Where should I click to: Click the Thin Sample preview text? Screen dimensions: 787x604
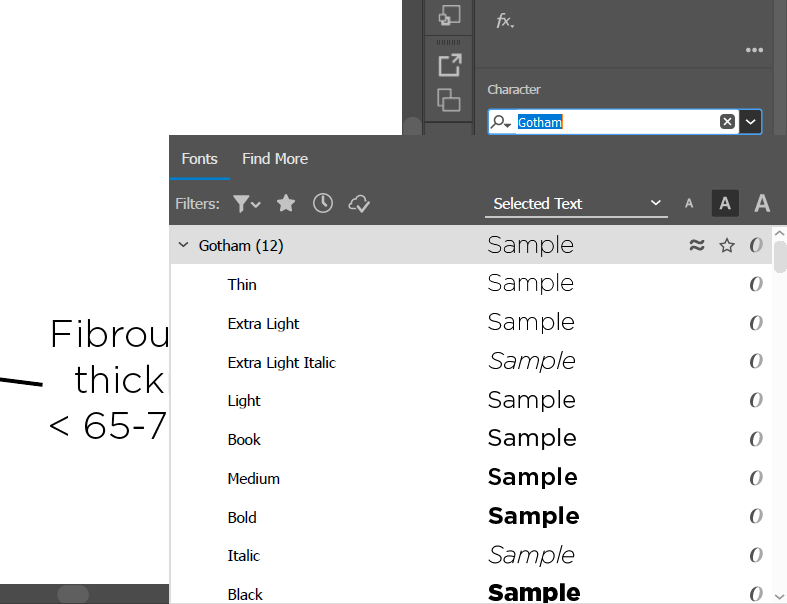pos(531,284)
